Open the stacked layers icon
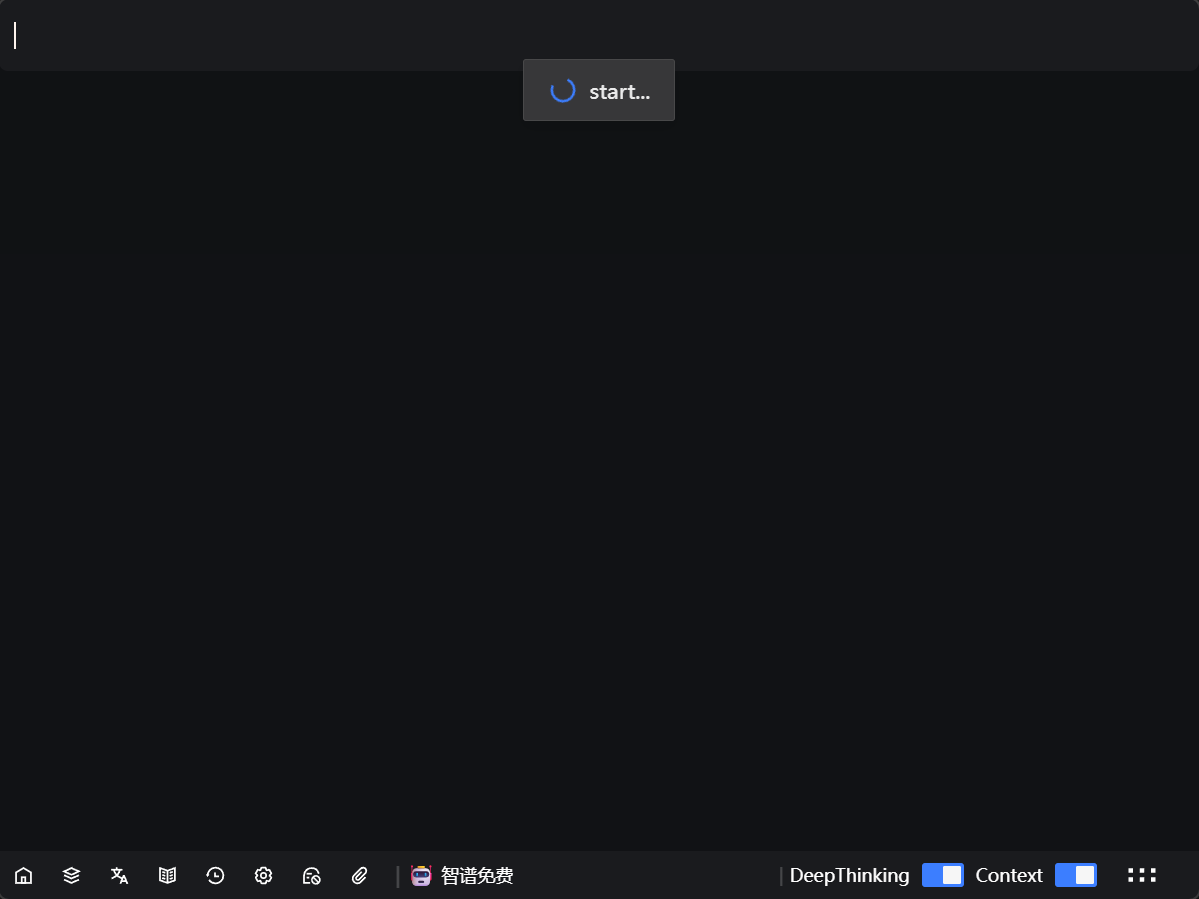Image resolution: width=1199 pixels, height=899 pixels. coord(71,876)
